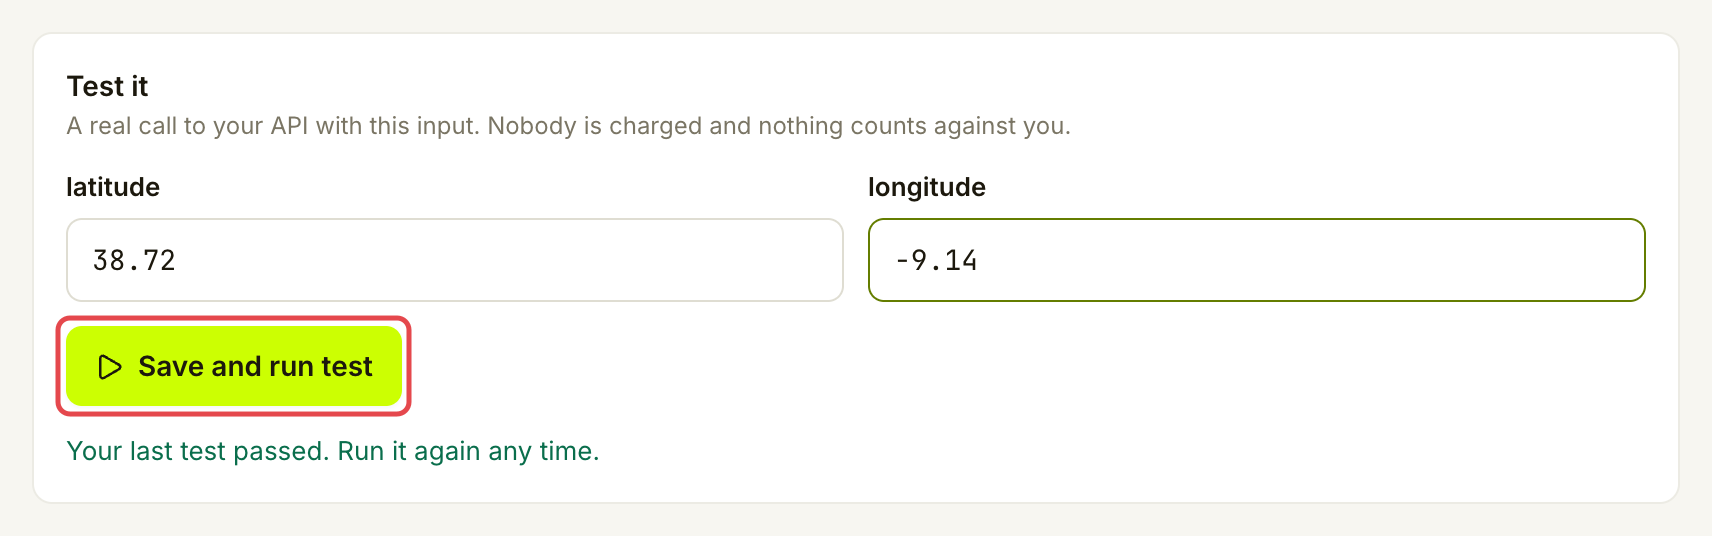Click the longitude field label

tap(927, 187)
